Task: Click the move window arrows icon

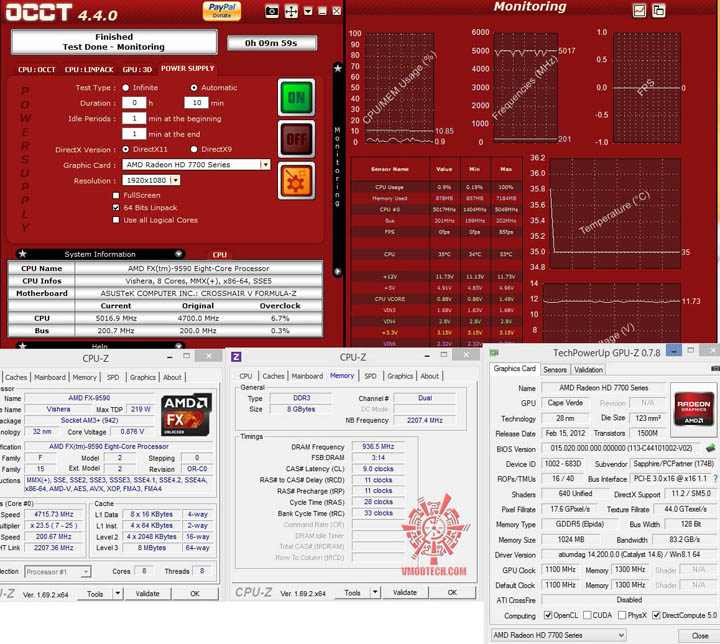Action: pos(291,11)
